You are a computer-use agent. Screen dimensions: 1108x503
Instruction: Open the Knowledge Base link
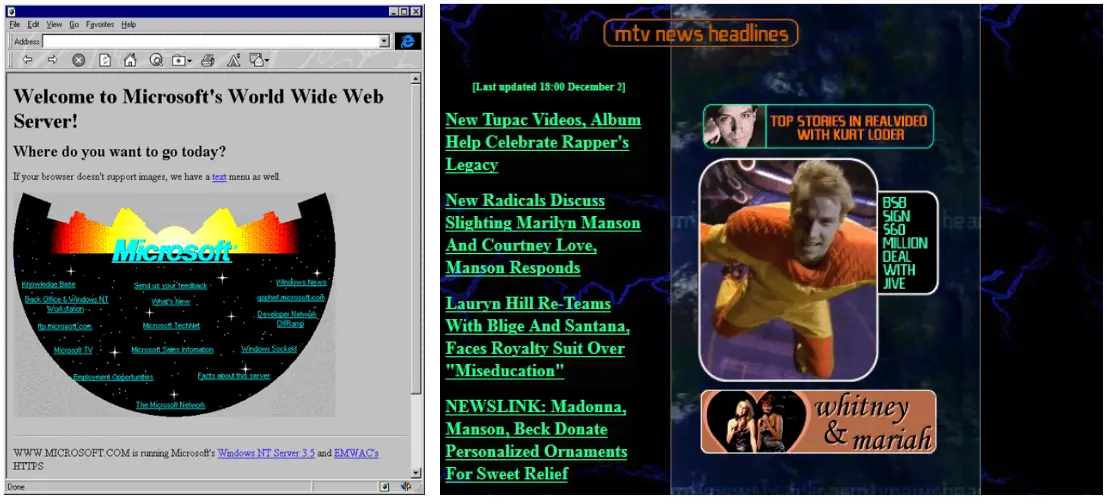49,285
